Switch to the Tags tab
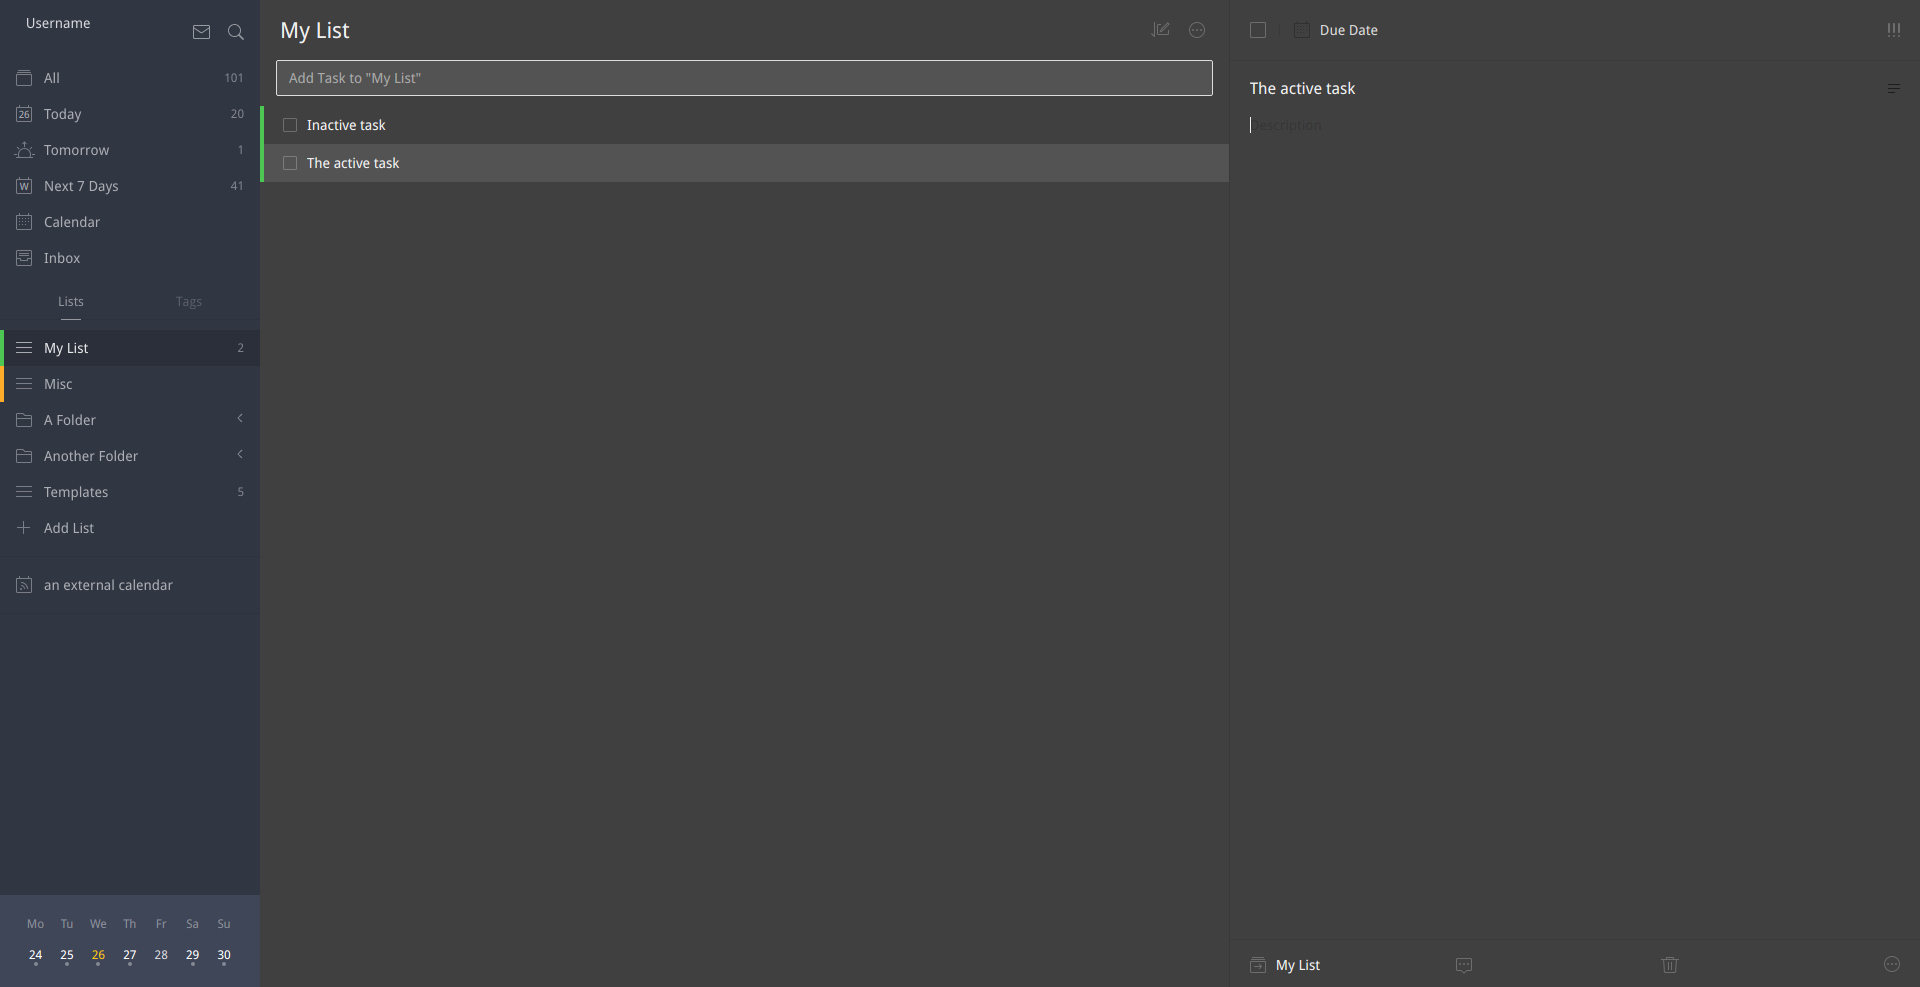 pyautogui.click(x=188, y=301)
